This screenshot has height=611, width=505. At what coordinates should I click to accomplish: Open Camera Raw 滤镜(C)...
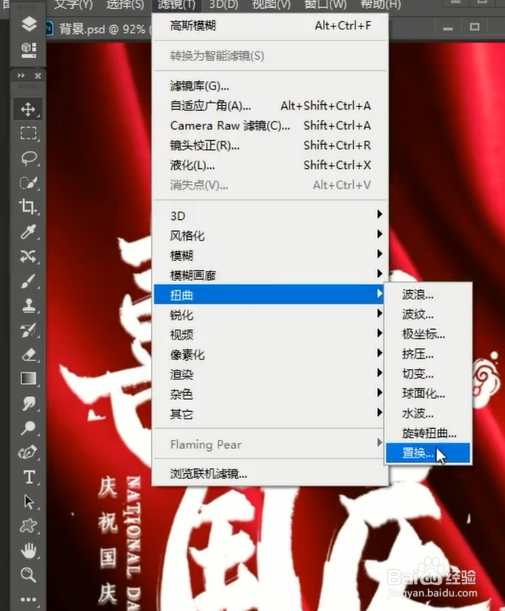[x=270, y=125]
